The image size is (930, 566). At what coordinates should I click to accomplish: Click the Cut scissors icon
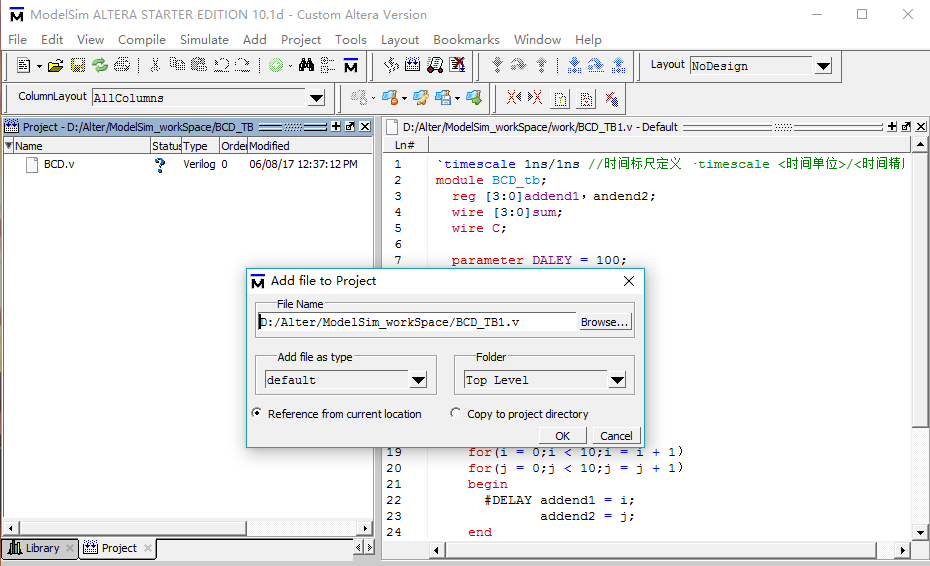(x=155, y=65)
